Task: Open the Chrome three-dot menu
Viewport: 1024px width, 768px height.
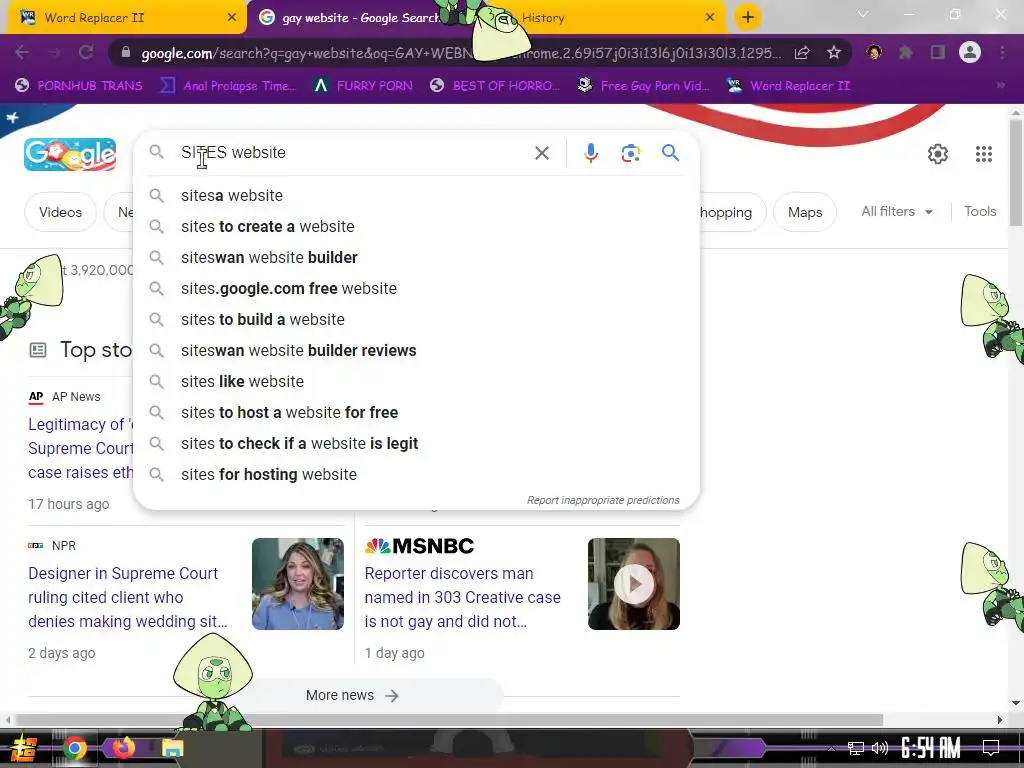Action: [1002, 52]
